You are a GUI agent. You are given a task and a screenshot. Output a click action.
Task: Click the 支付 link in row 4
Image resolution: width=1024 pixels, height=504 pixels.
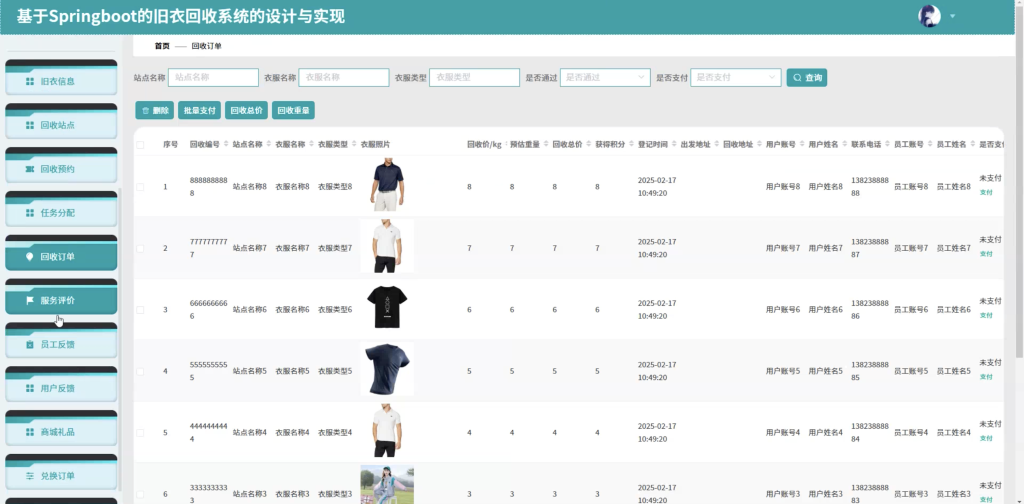pyautogui.click(x=986, y=377)
